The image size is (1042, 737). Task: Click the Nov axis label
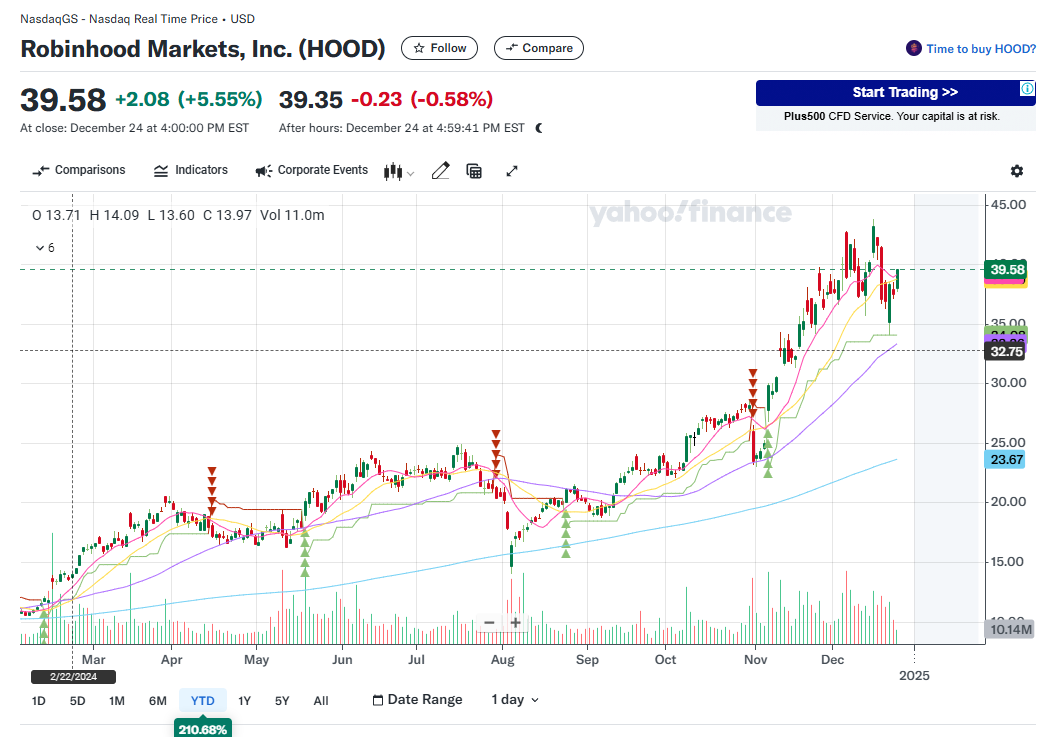[755, 659]
